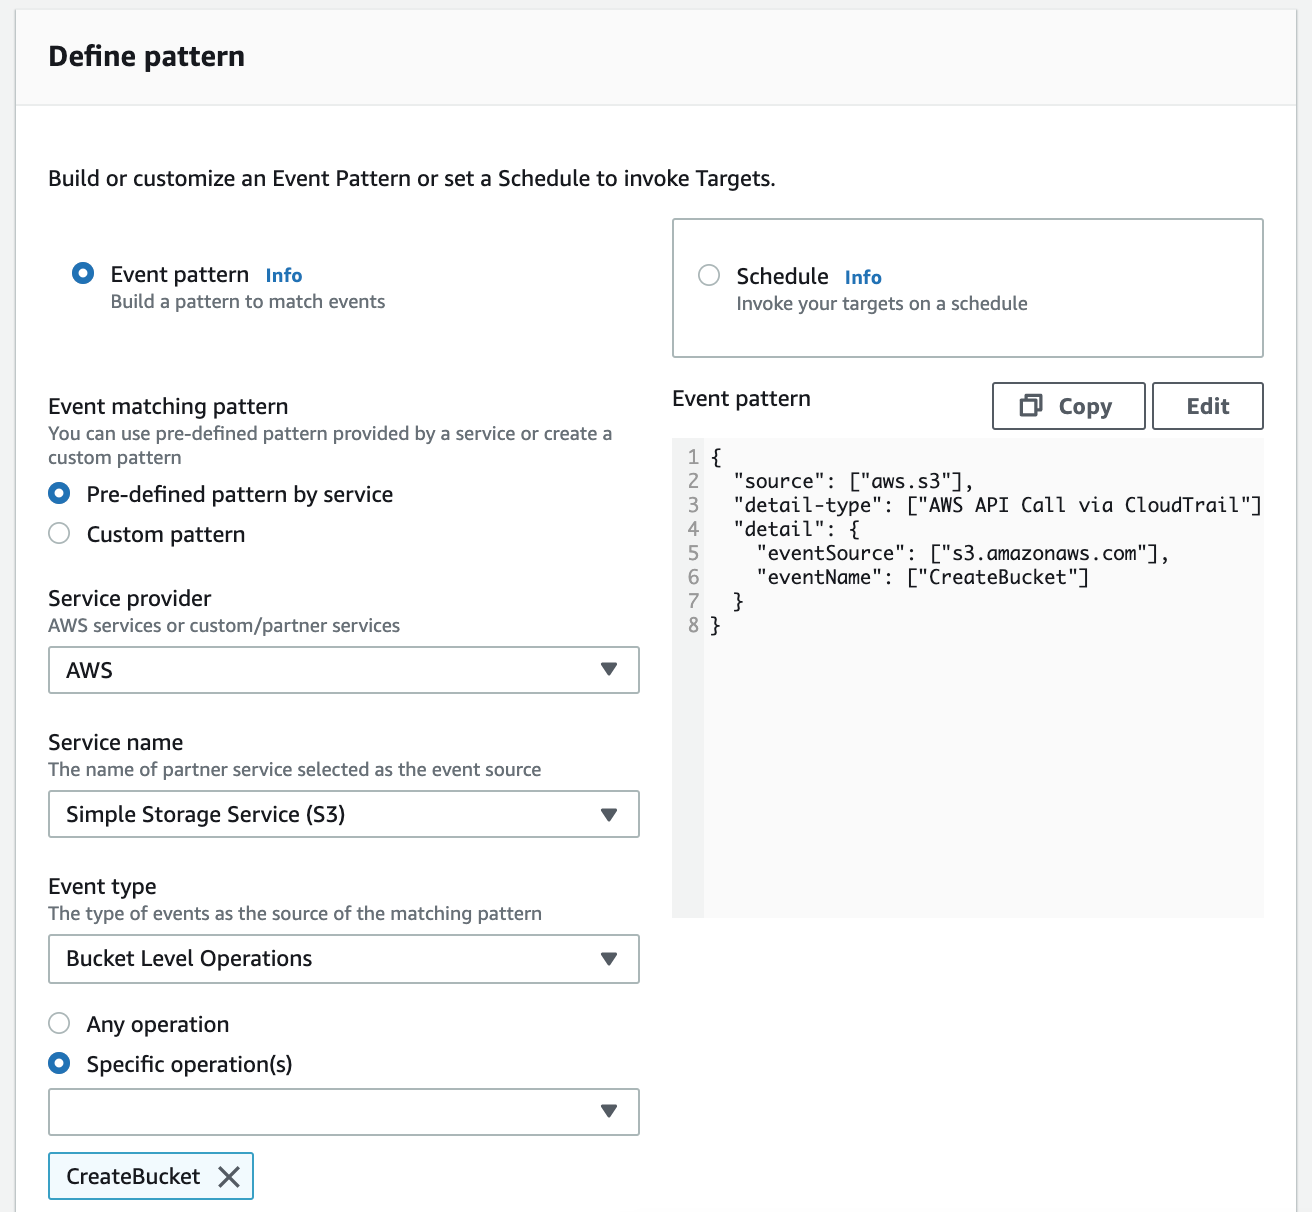Click line number 1 in code gutter

point(693,457)
